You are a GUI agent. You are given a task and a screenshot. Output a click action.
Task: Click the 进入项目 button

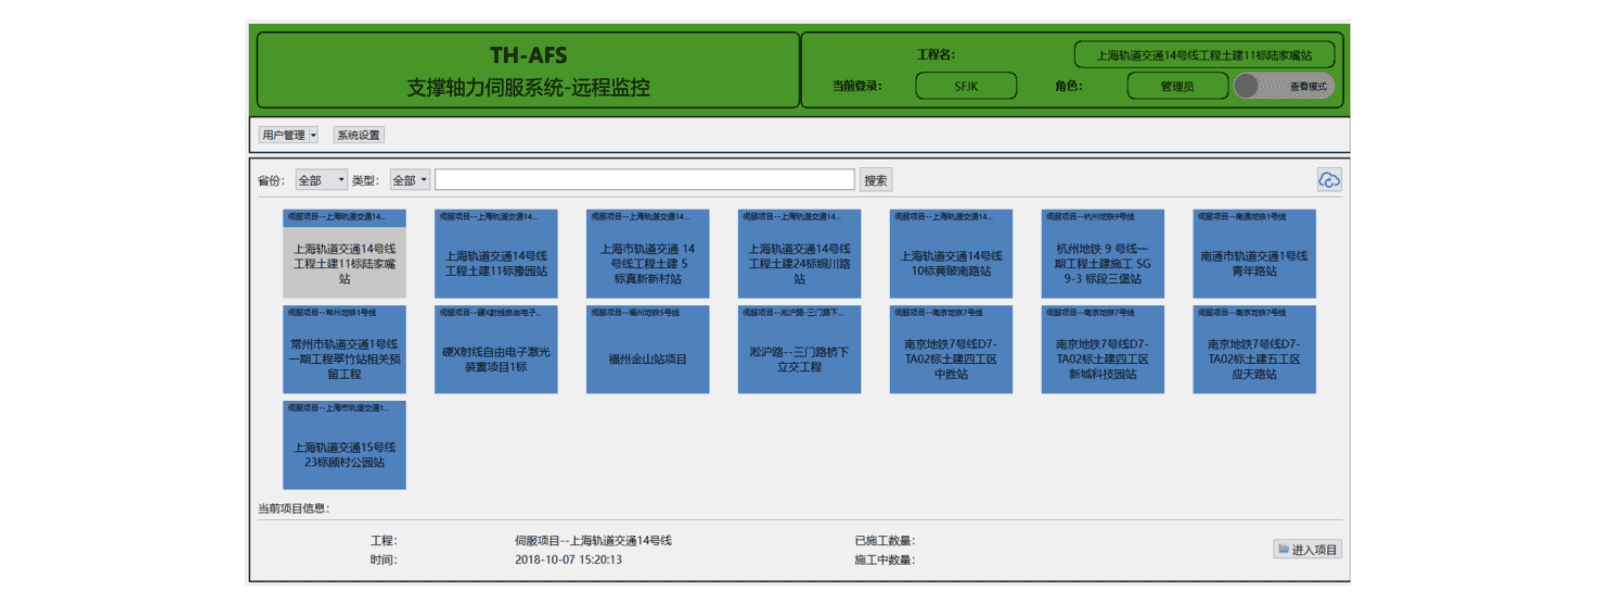click(x=1307, y=549)
